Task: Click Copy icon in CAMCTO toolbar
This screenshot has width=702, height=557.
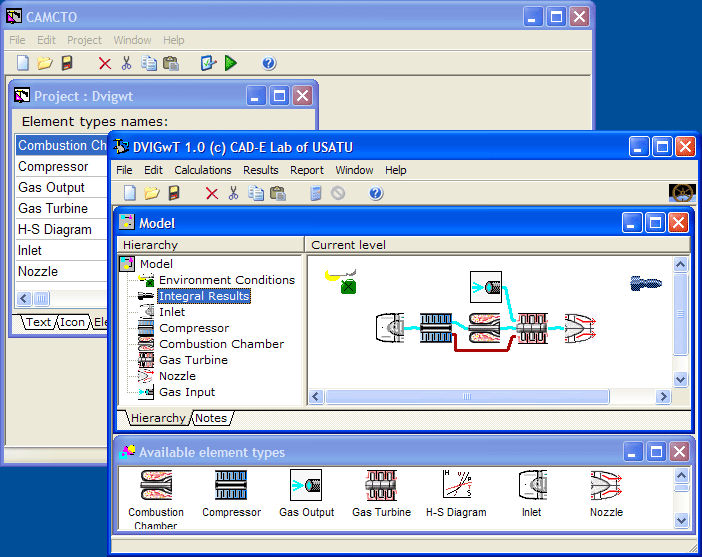Action: (149, 63)
